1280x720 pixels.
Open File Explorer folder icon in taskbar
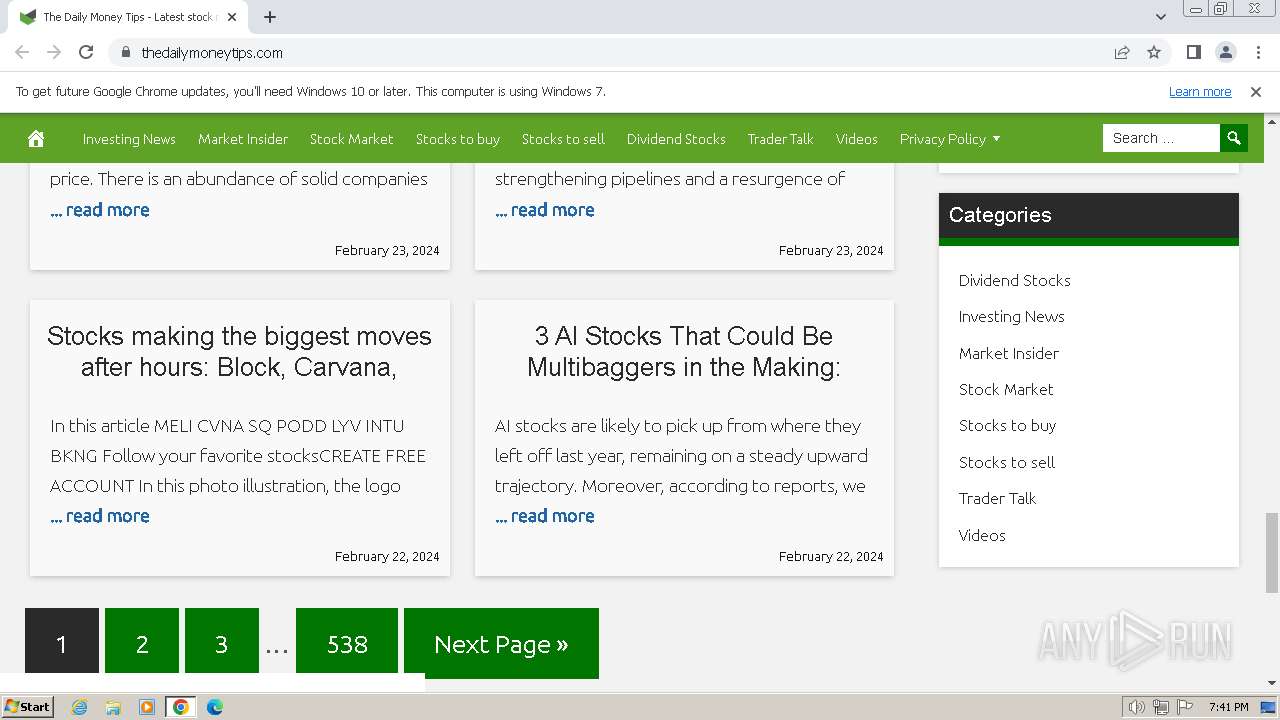(113, 707)
